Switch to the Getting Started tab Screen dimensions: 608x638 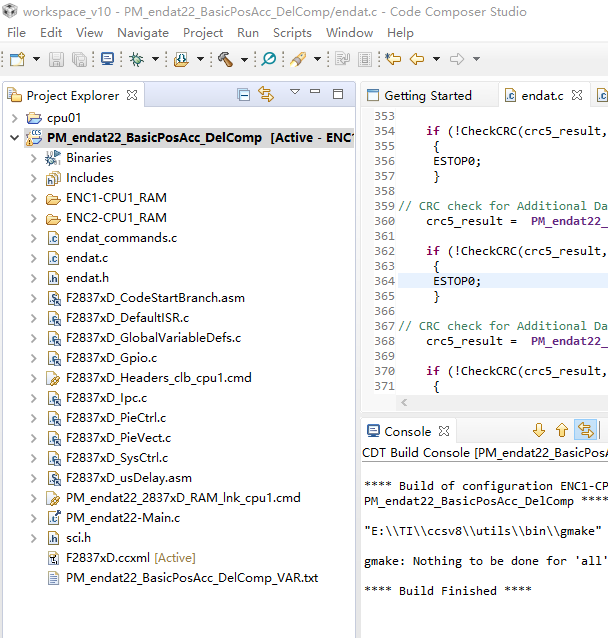click(x=427, y=96)
